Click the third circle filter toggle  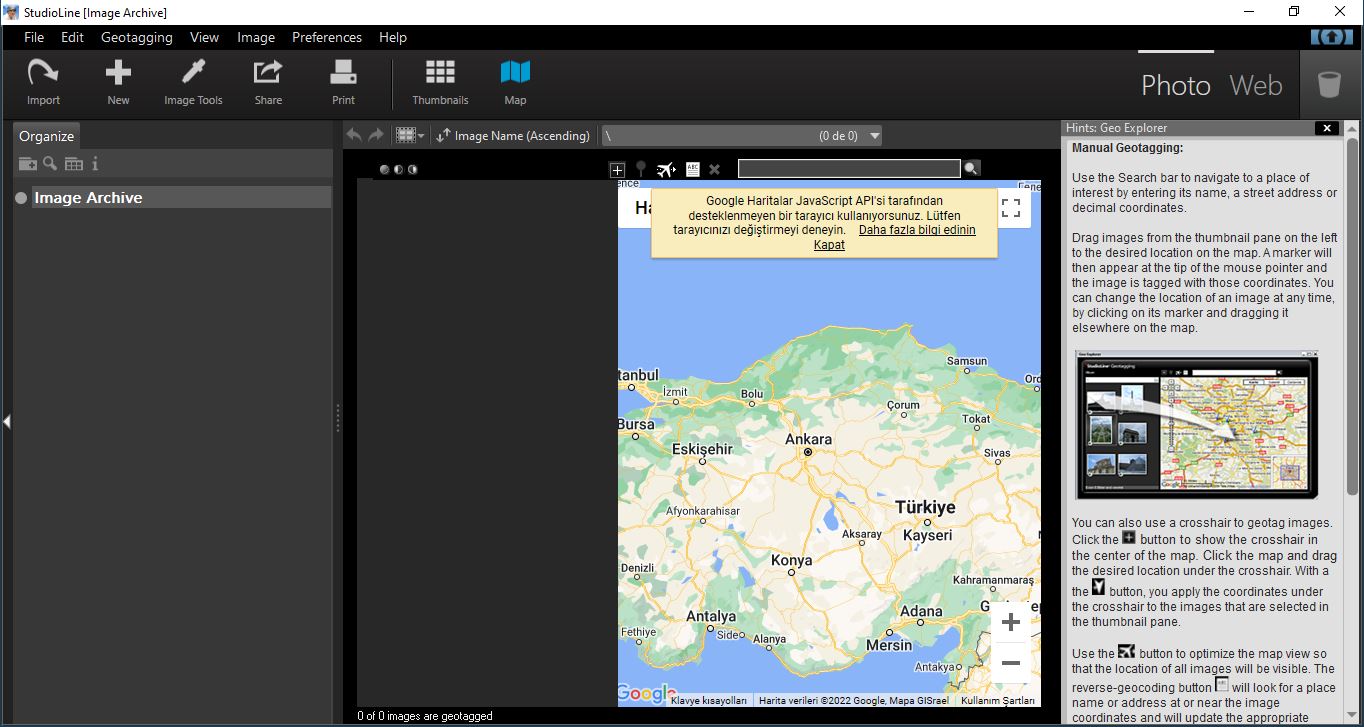click(x=413, y=170)
